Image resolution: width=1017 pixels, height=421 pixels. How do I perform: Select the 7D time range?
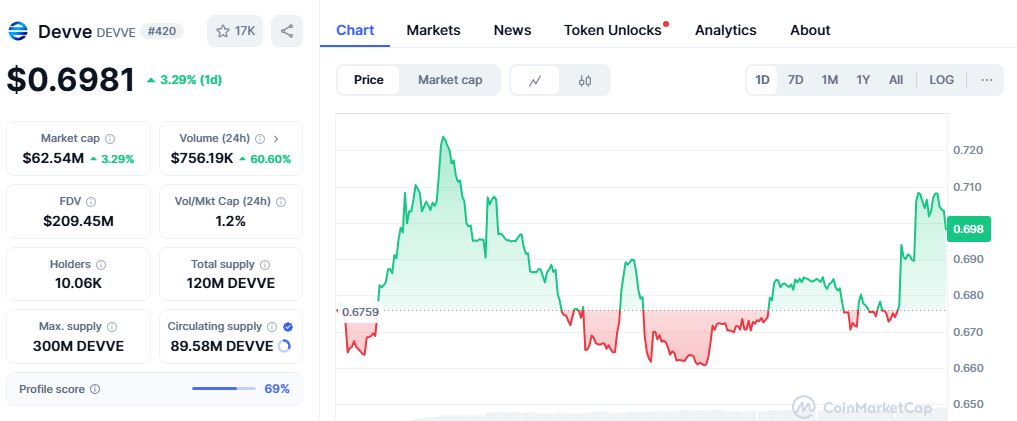(795, 80)
